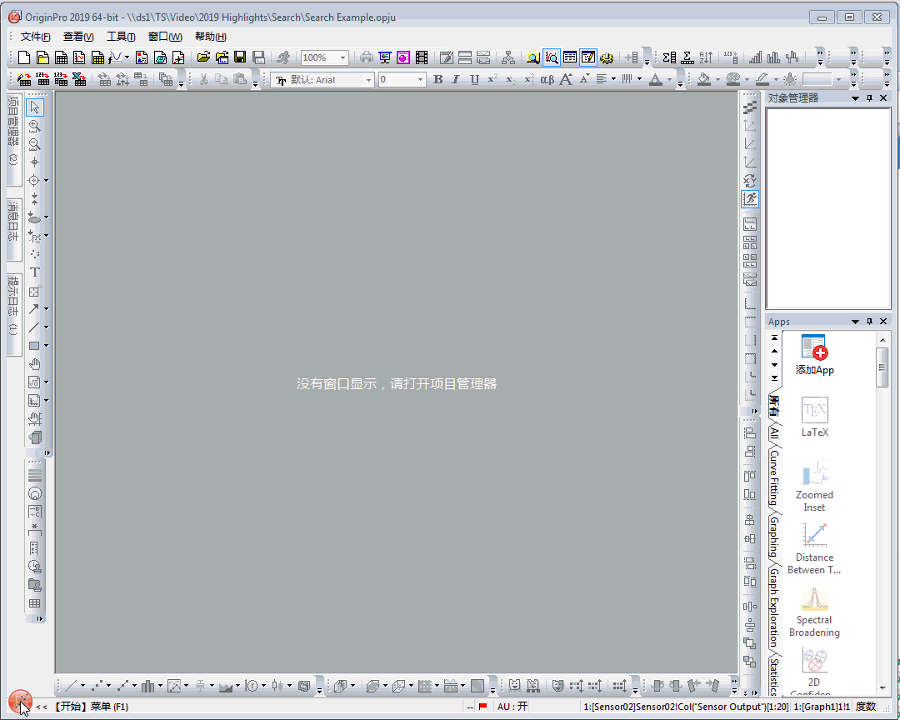This screenshot has height=720, width=900.
Task: Click the New Project icon
Action: tap(24, 58)
